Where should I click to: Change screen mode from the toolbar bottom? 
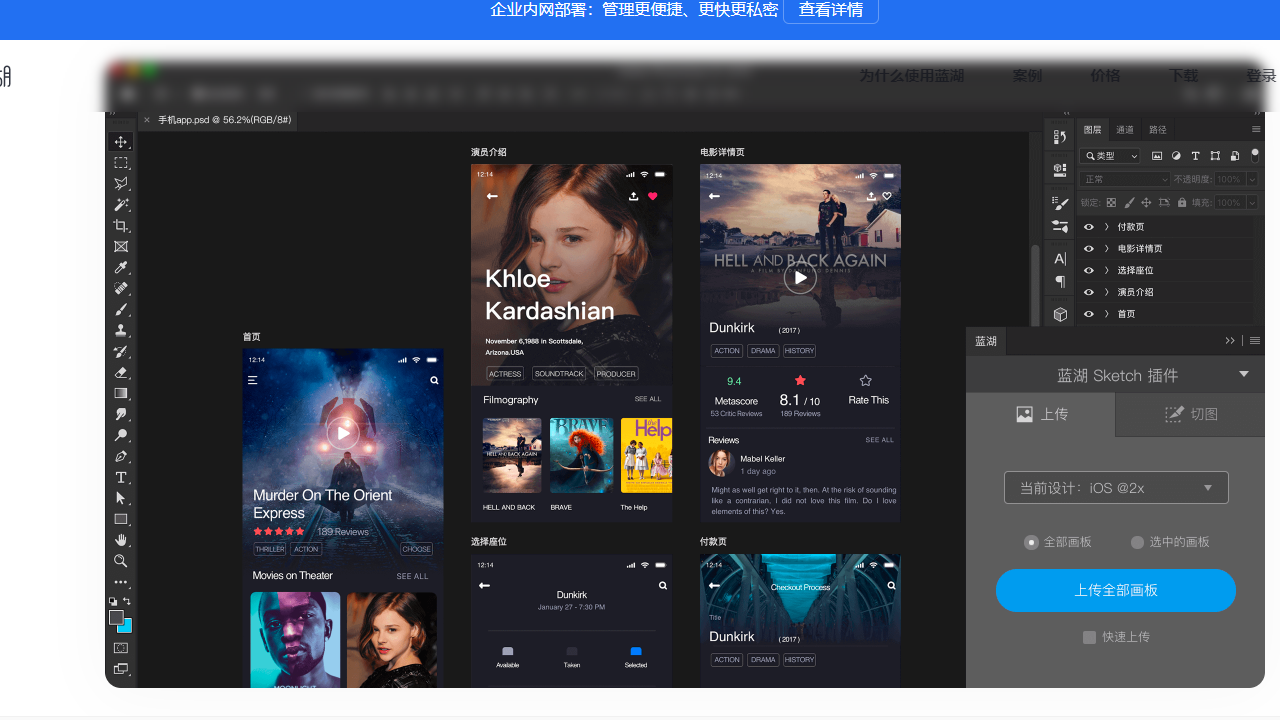[121, 669]
